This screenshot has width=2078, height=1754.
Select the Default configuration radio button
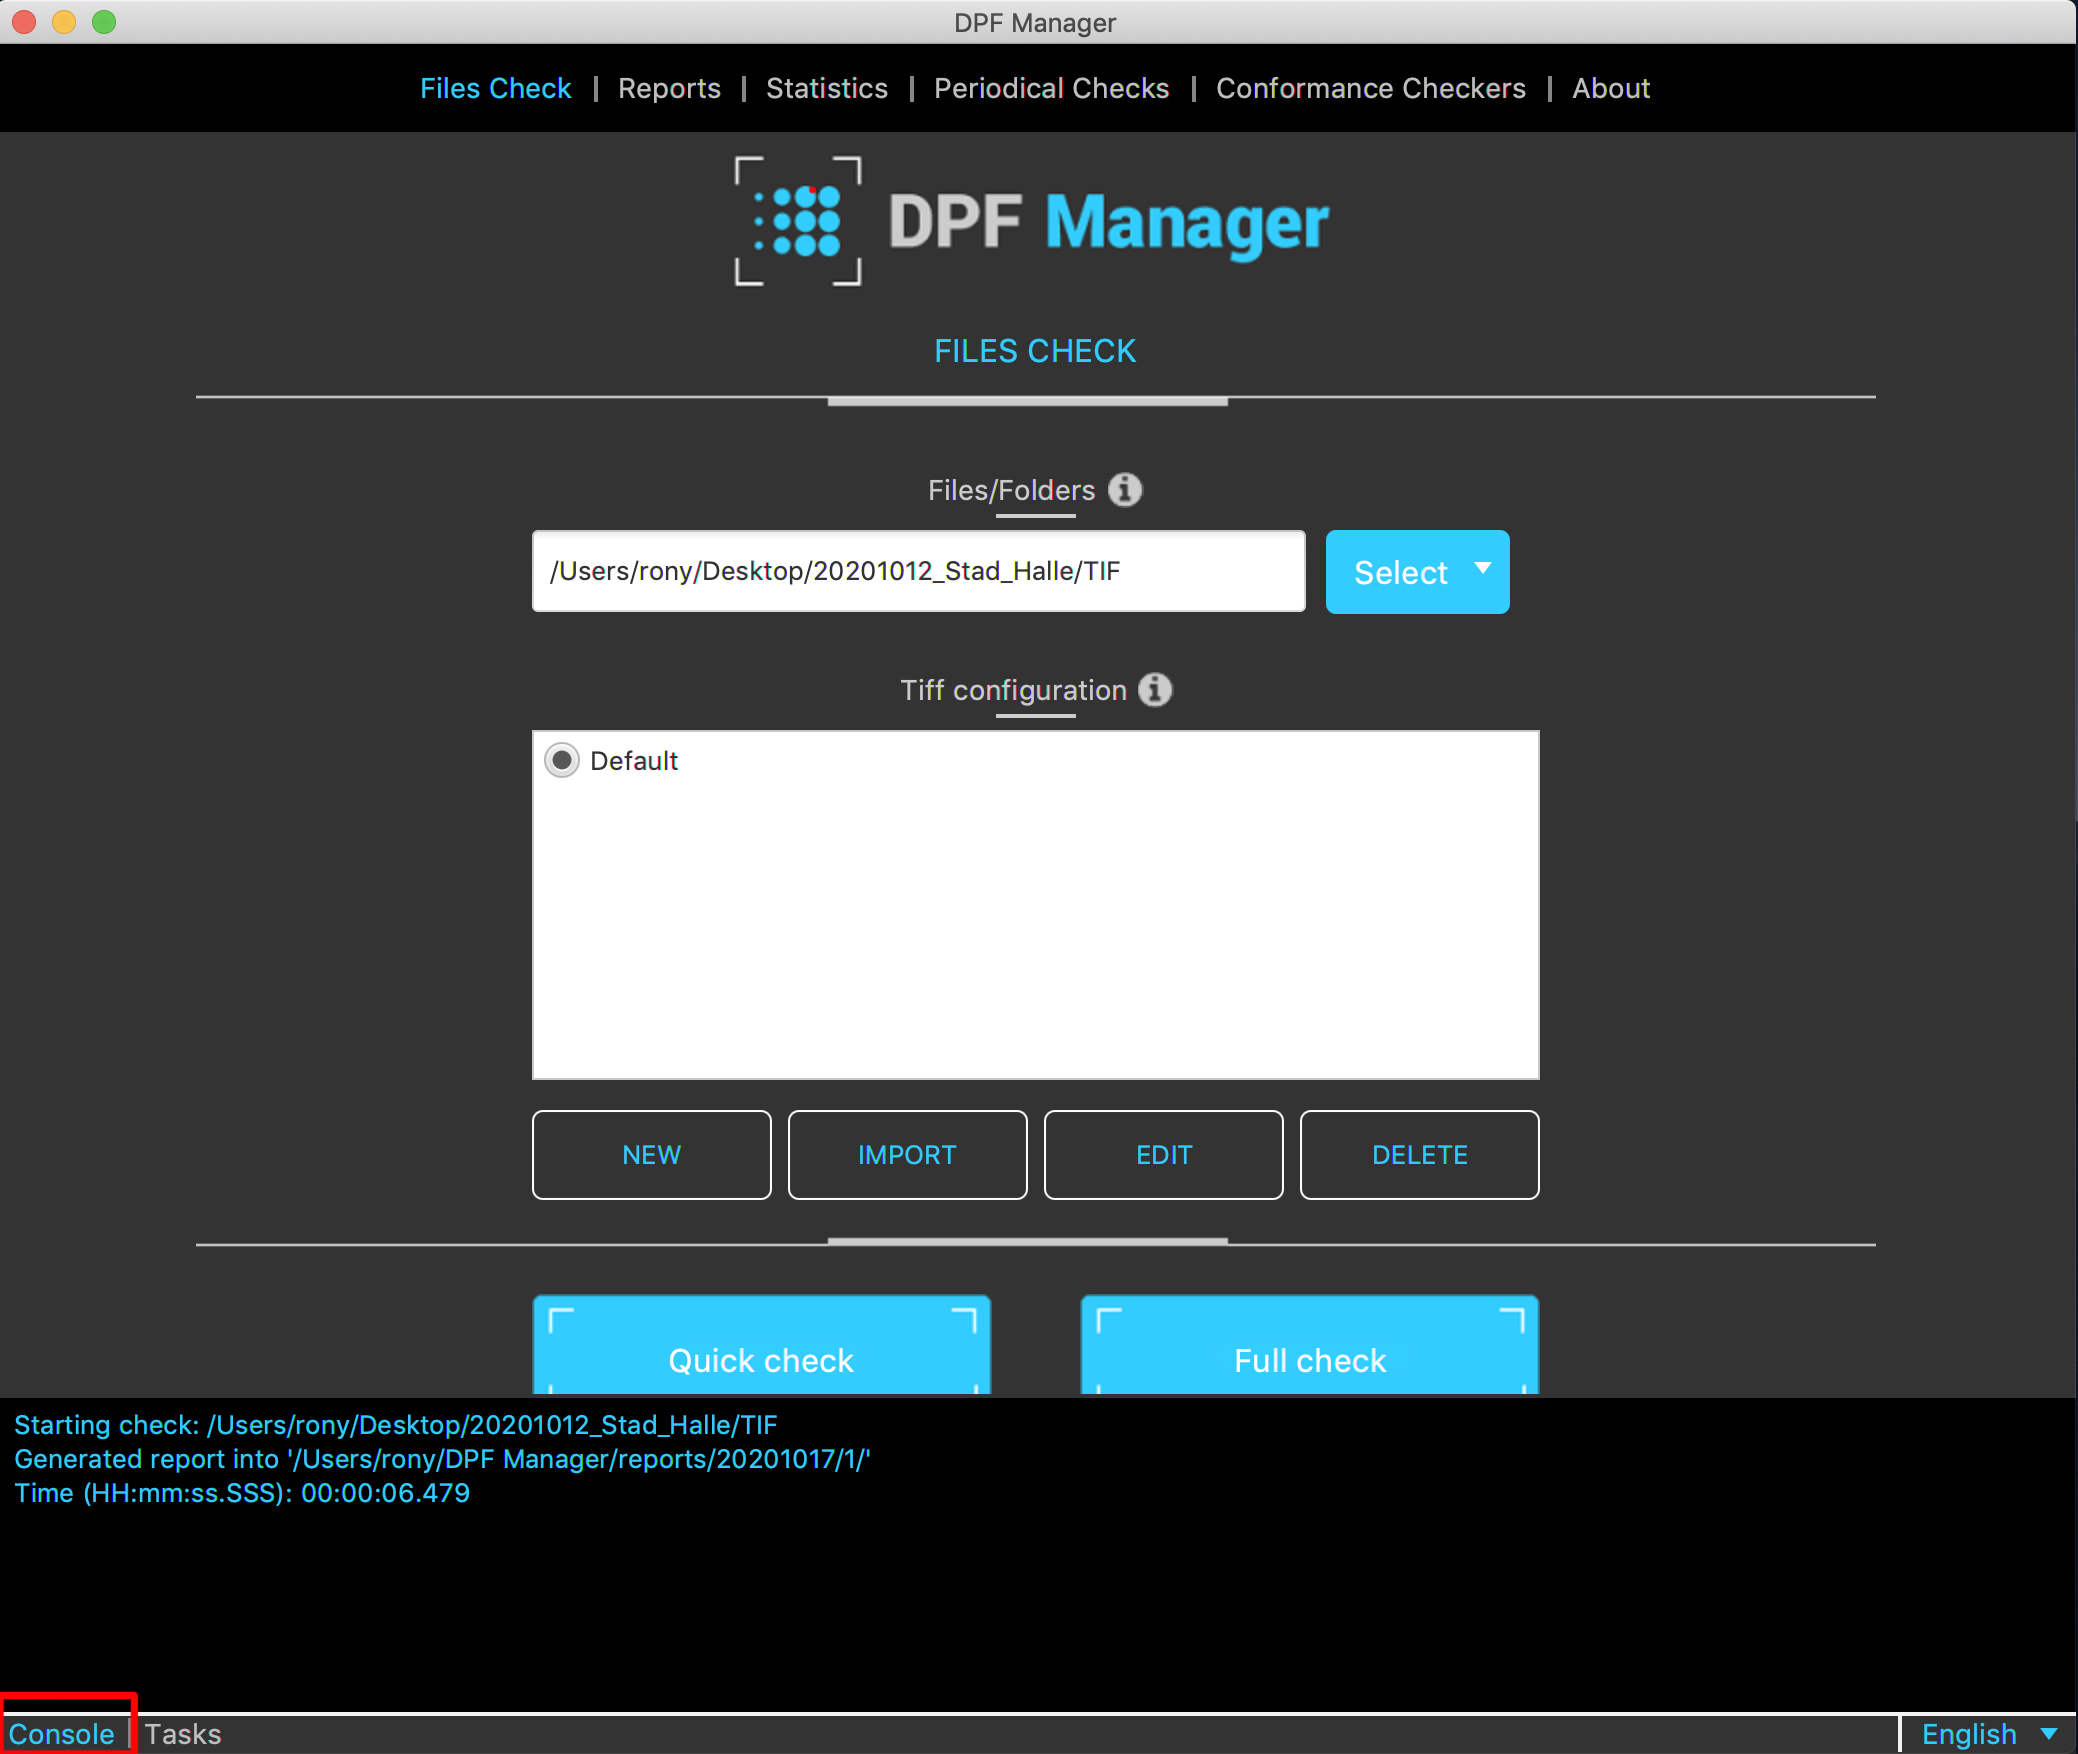pos(562,760)
